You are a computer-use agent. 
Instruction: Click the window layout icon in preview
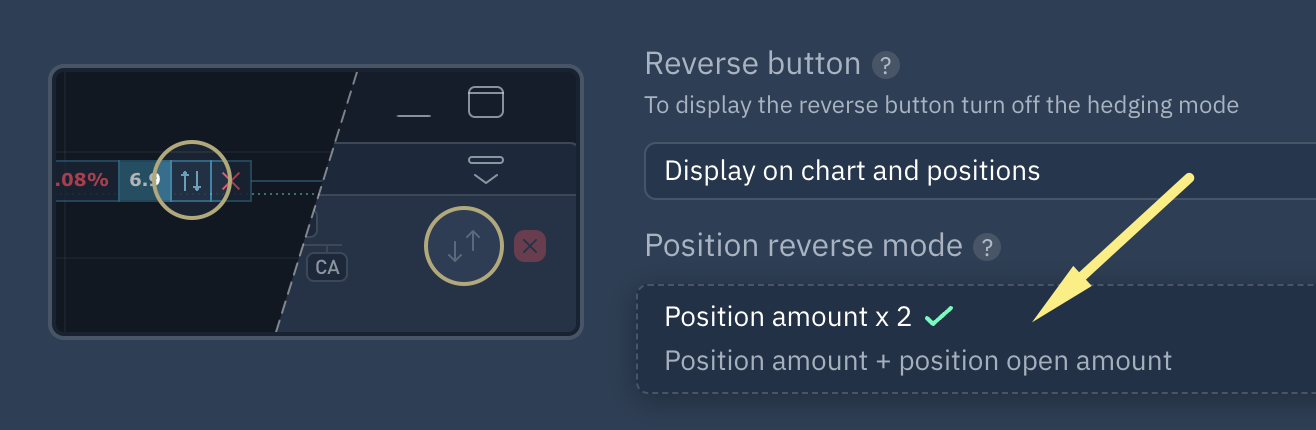pyautogui.click(x=486, y=102)
